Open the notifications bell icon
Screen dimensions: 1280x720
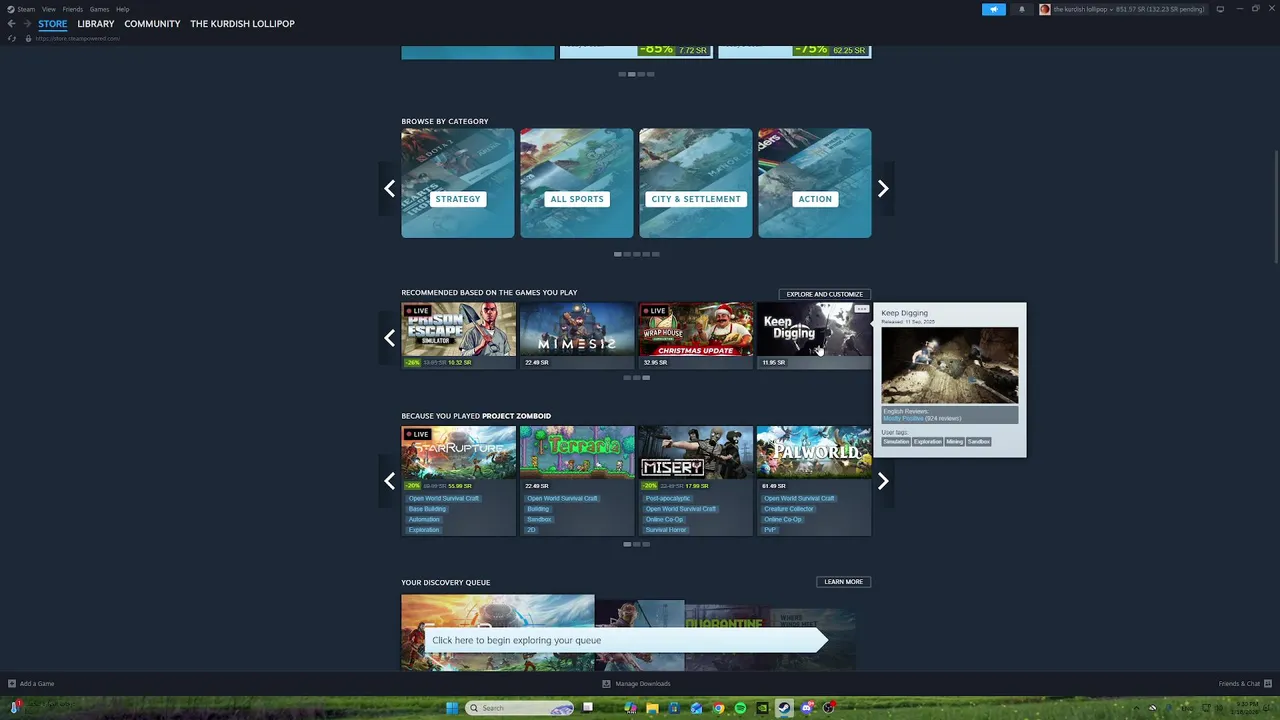pyautogui.click(x=1021, y=9)
